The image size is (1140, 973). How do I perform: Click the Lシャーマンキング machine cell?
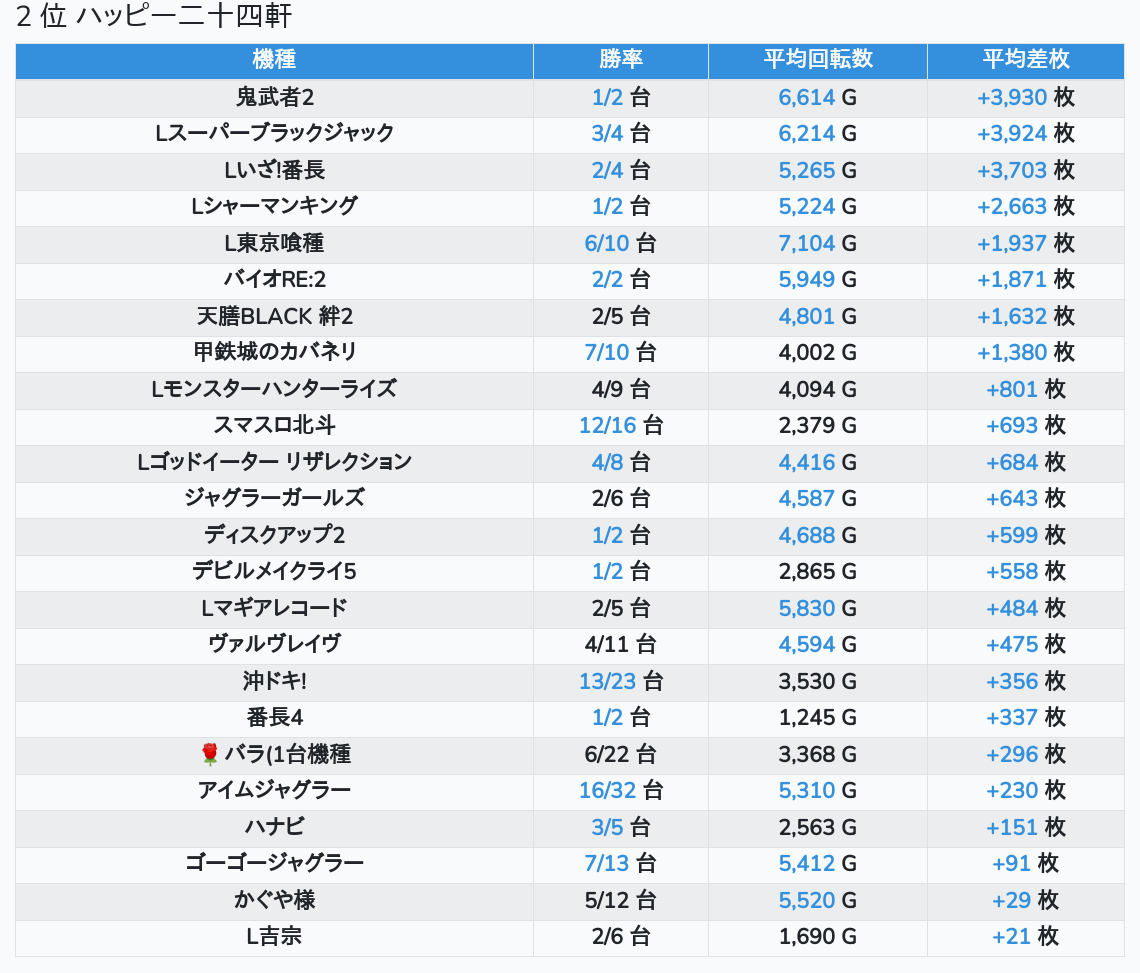point(274,207)
